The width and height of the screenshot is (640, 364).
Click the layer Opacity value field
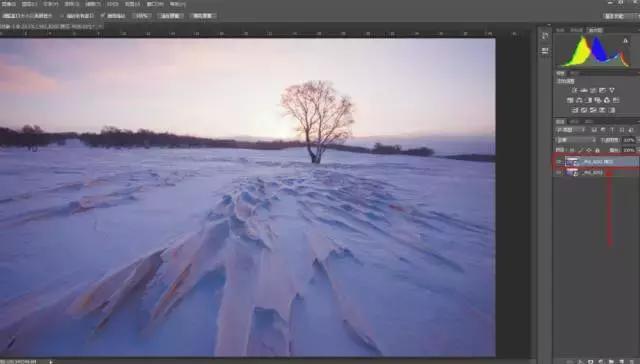629,140
